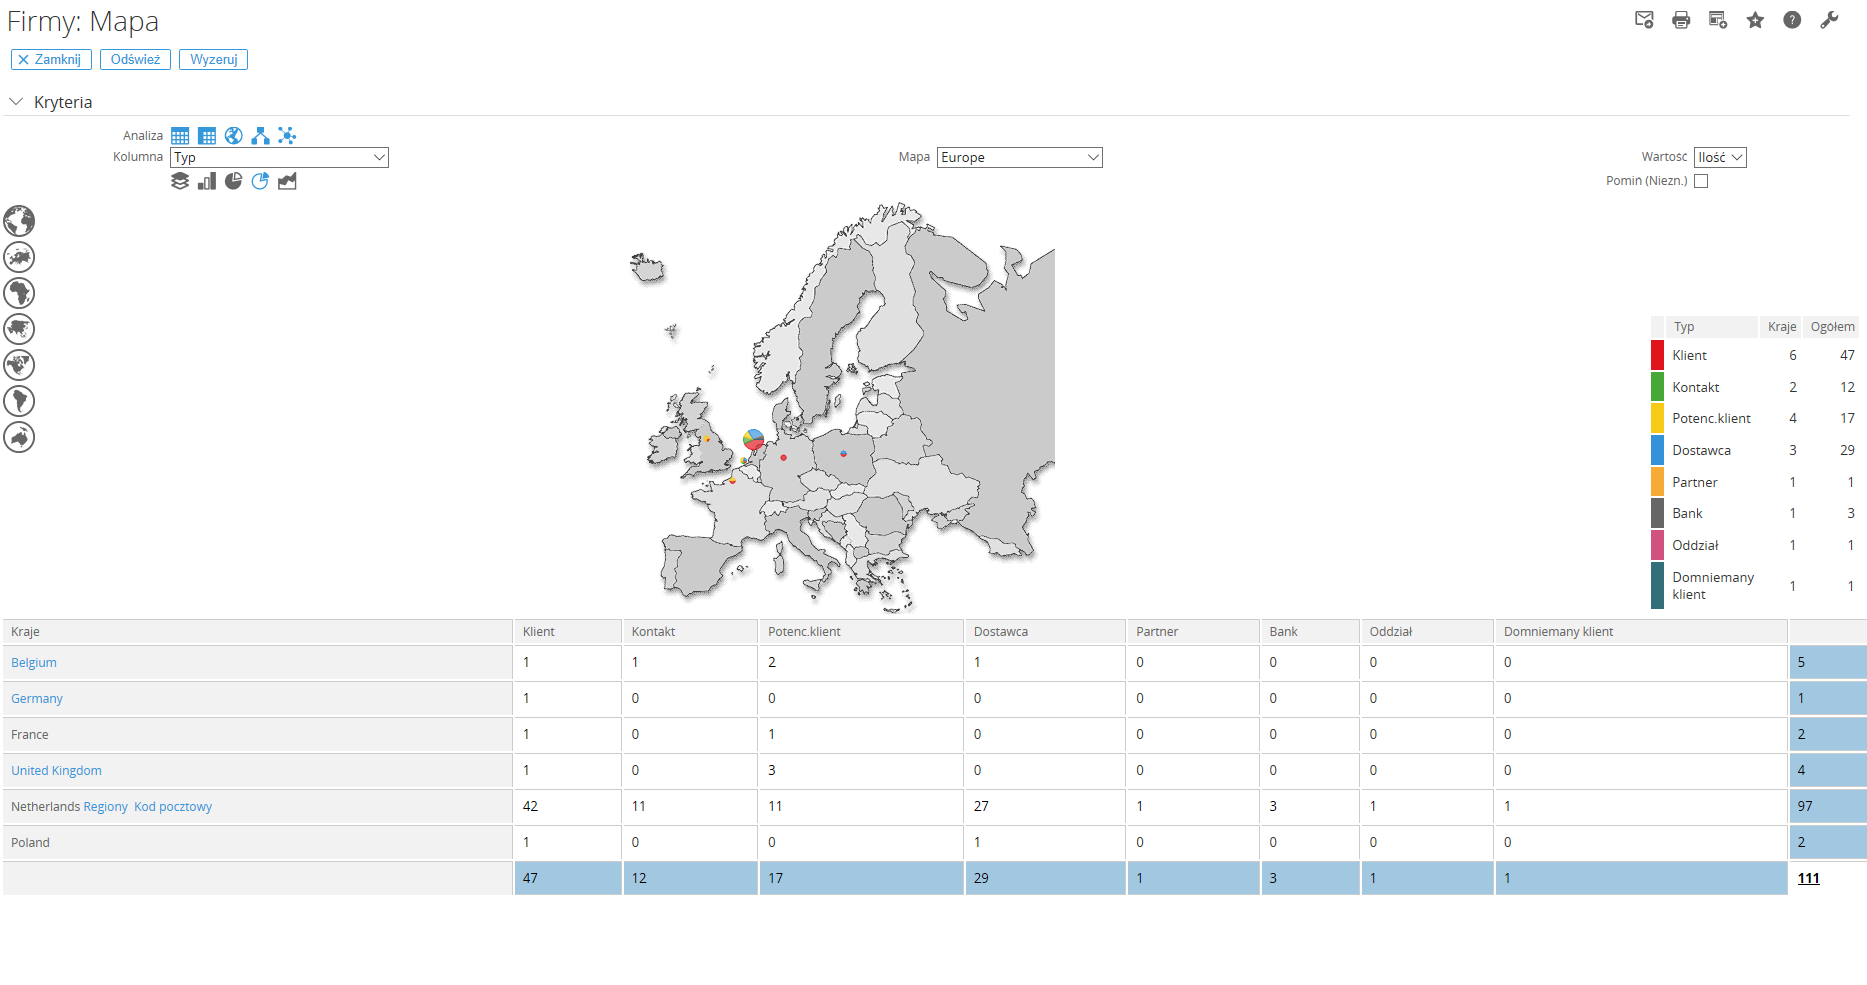Collapse the Kryteria section
1867x985 pixels.
point(16,102)
